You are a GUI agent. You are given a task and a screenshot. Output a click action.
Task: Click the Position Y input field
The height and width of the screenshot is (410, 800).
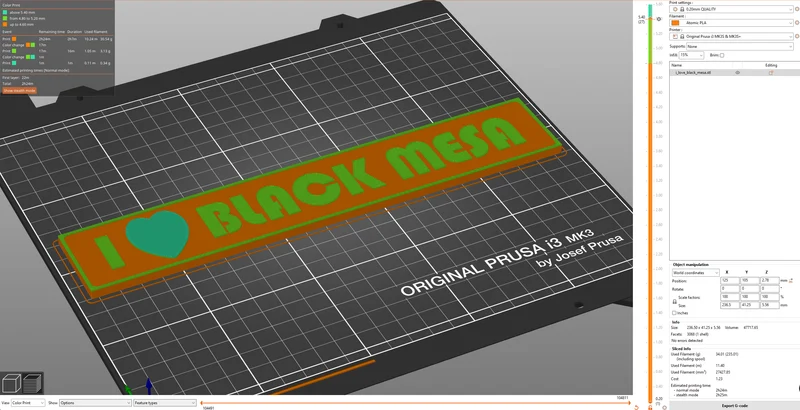click(x=749, y=281)
